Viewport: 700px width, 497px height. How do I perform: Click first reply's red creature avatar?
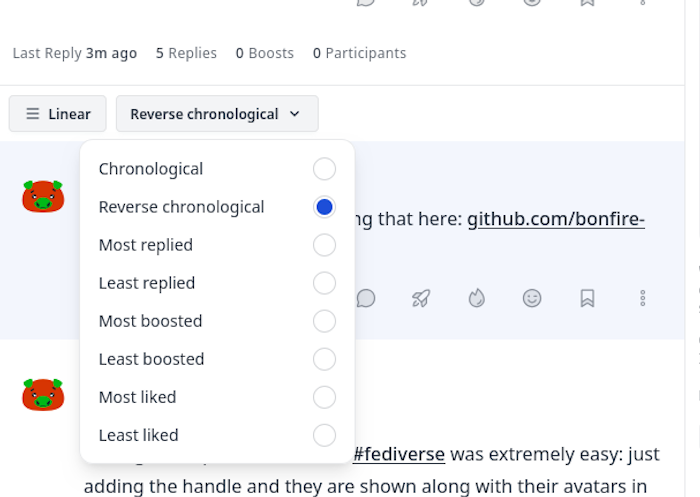tap(43, 196)
